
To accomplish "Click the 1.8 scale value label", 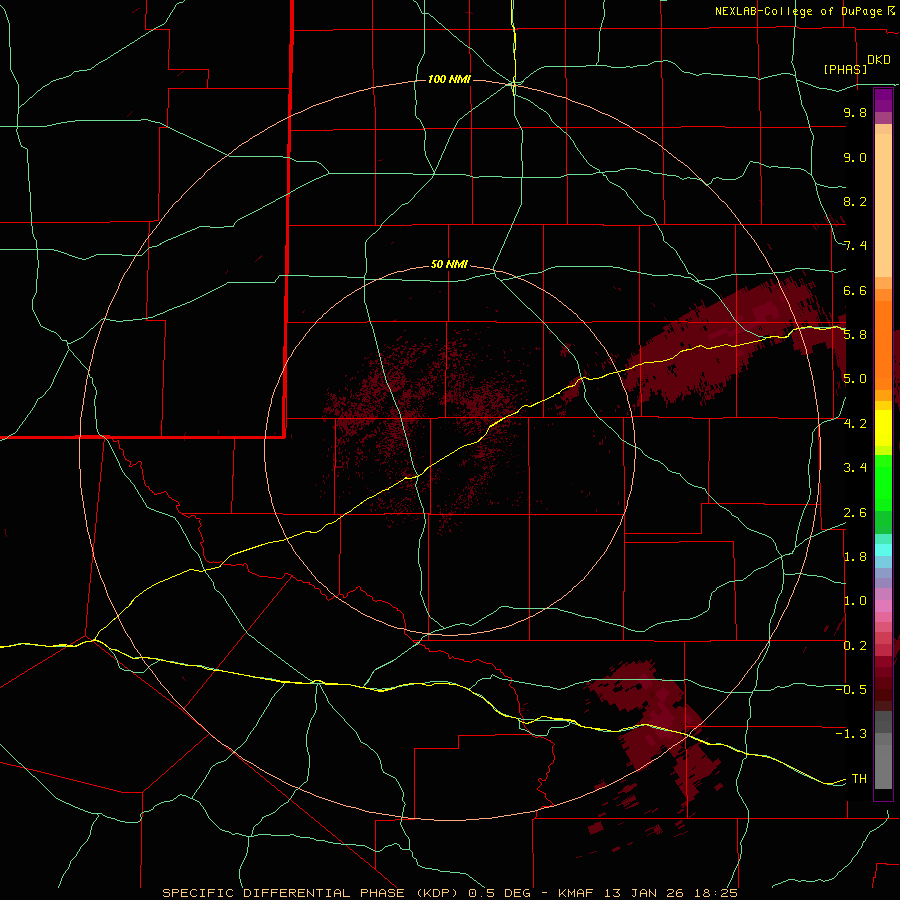I will tap(855, 556).
